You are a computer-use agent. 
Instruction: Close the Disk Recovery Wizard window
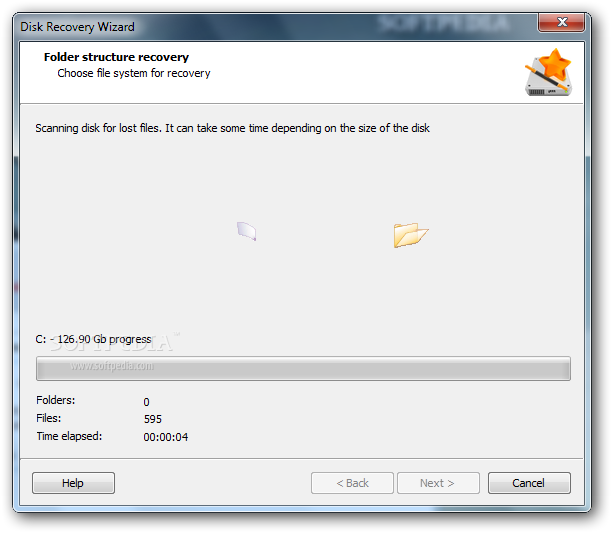tap(561, 22)
